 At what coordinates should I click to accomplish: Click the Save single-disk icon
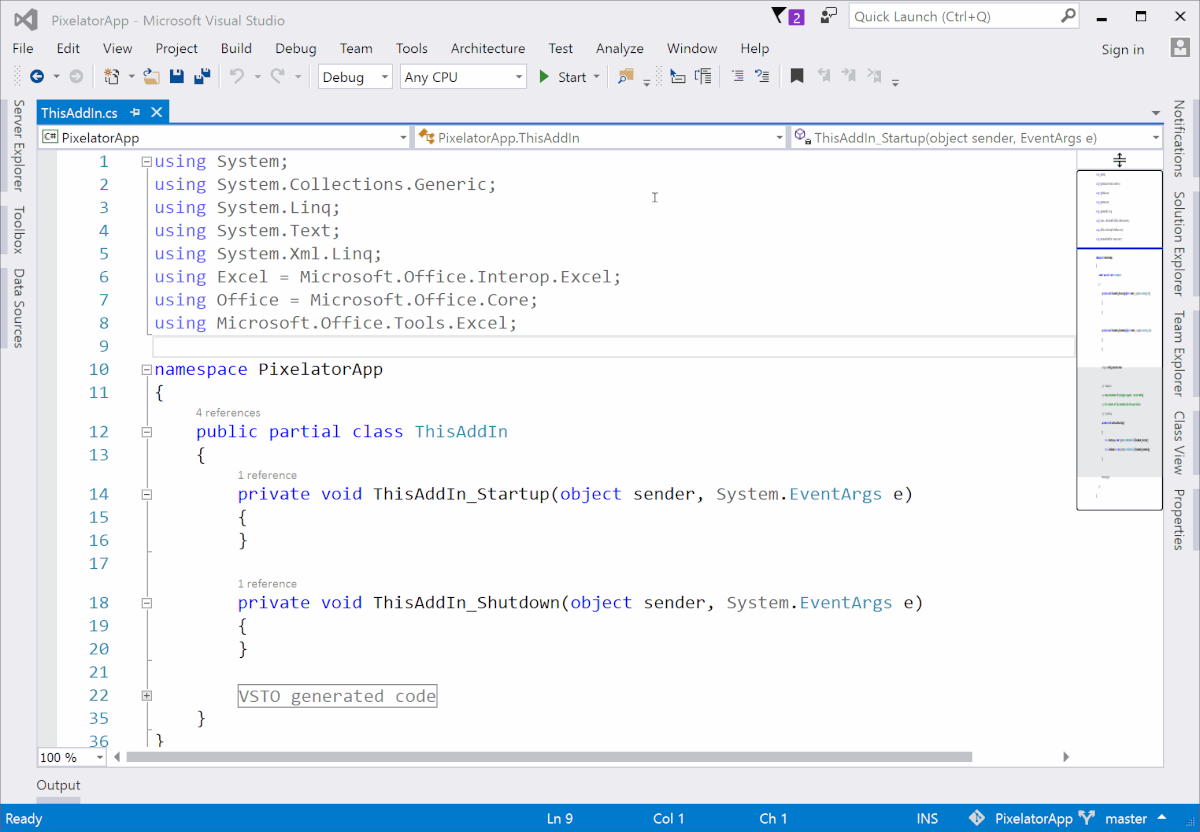pyautogui.click(x=177, y=76)
